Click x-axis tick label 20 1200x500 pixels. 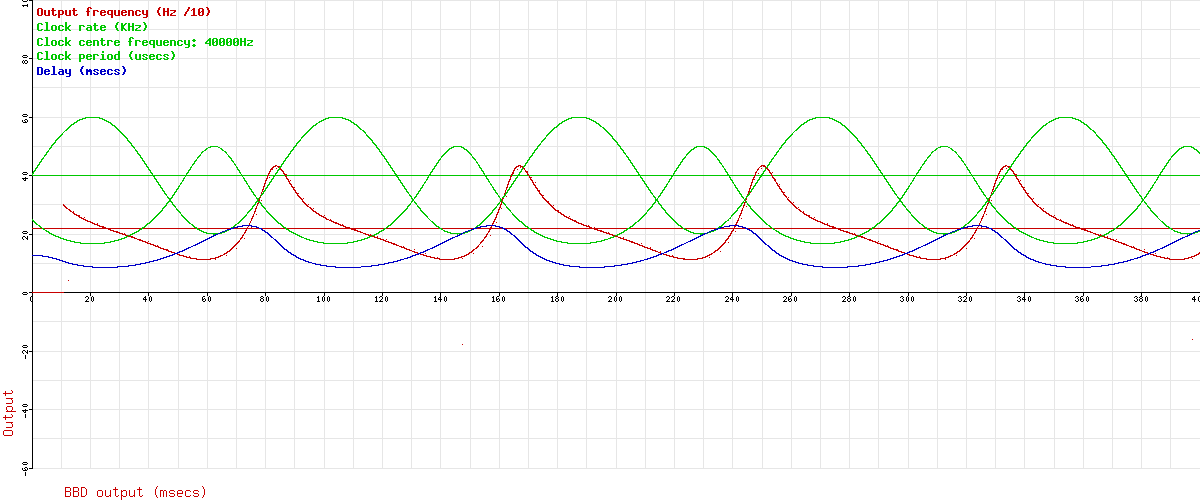pos(90,299)
